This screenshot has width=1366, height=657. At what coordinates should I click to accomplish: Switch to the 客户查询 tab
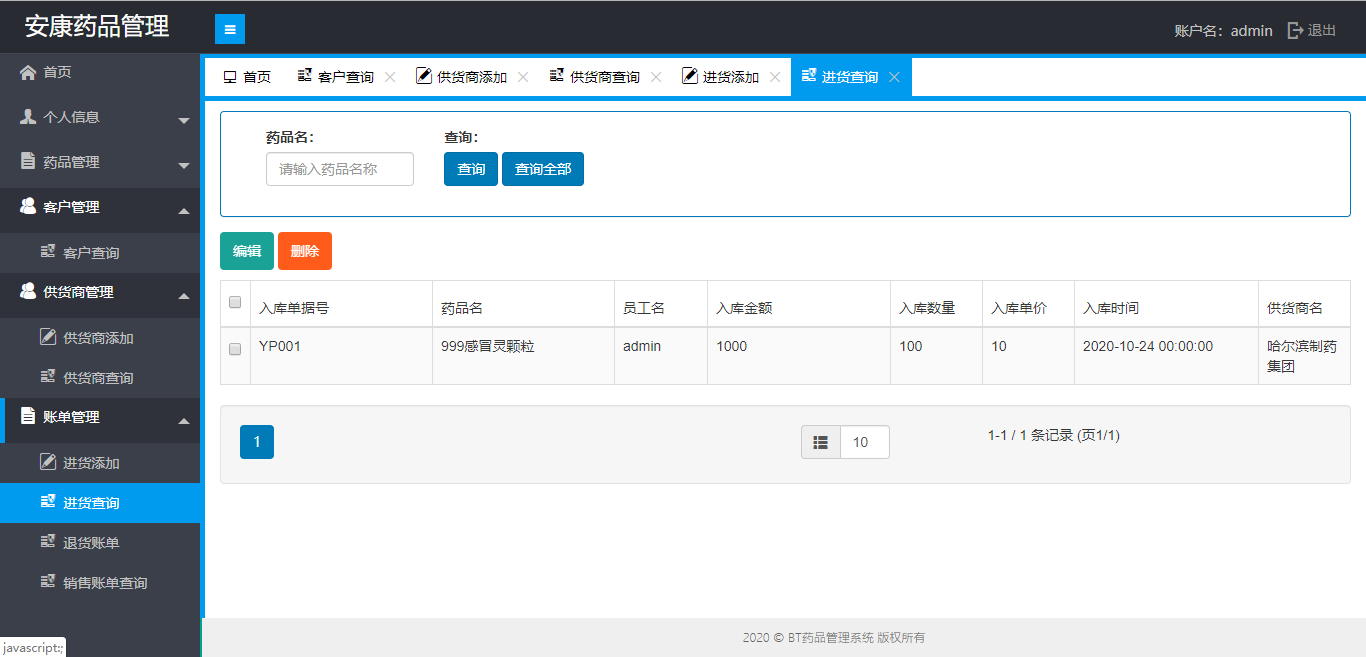pyautogui.click(x=345, y=77)
